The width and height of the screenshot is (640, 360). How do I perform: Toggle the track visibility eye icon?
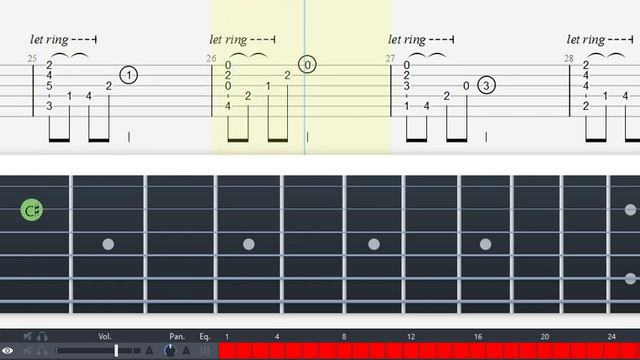(x=7, y=351)
